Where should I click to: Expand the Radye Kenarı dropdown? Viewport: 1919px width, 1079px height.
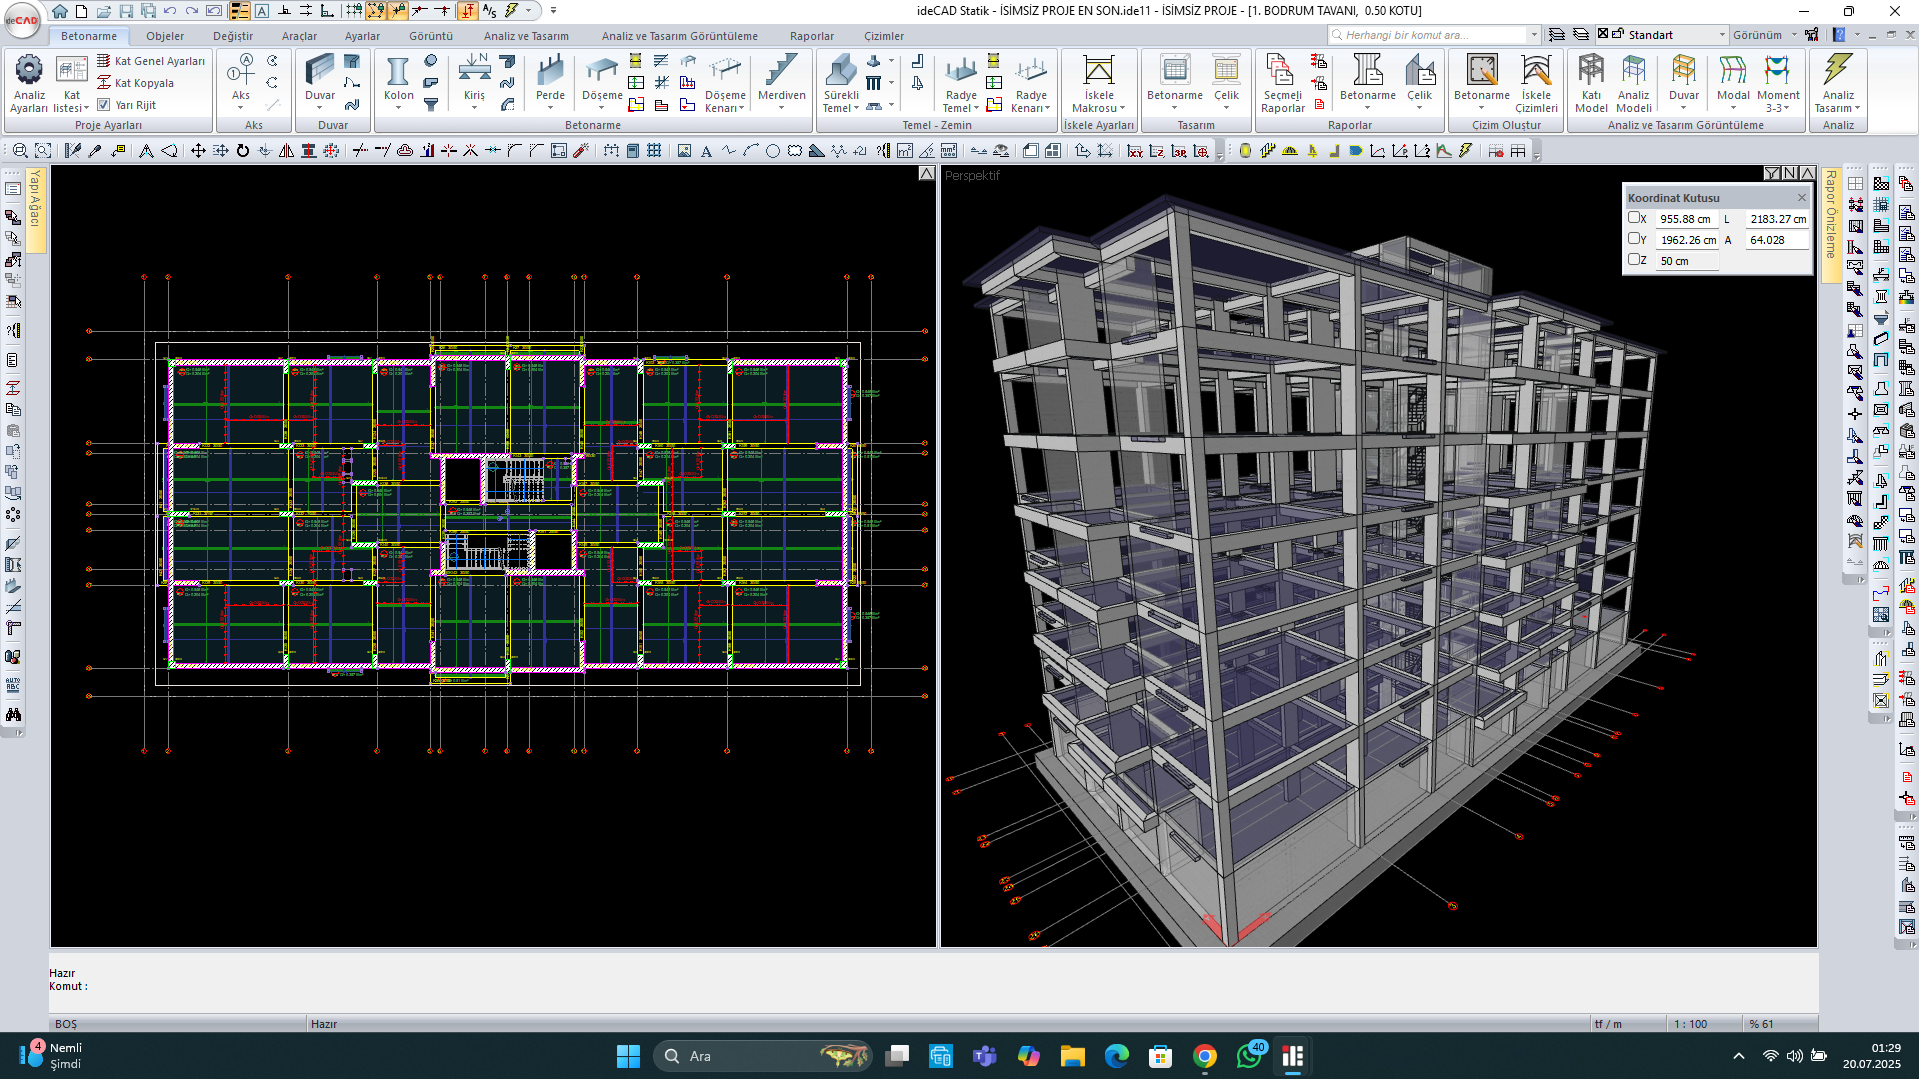point(1047,109)
